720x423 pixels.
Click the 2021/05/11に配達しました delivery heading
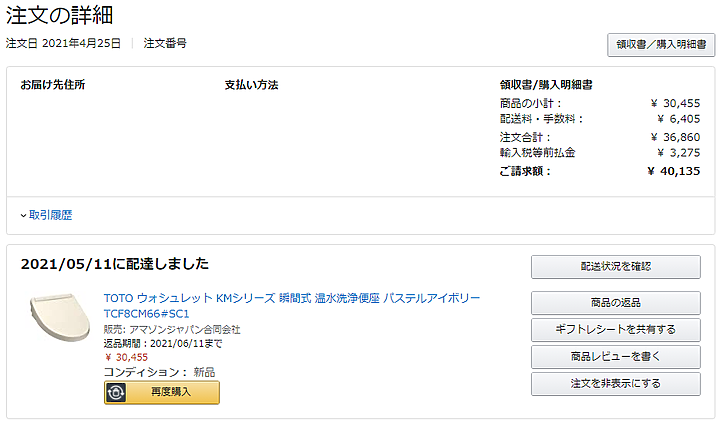(115, 264)
